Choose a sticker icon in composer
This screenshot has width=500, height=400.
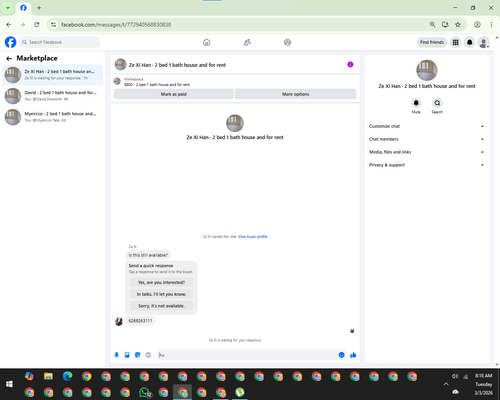(x=138, y=355)
